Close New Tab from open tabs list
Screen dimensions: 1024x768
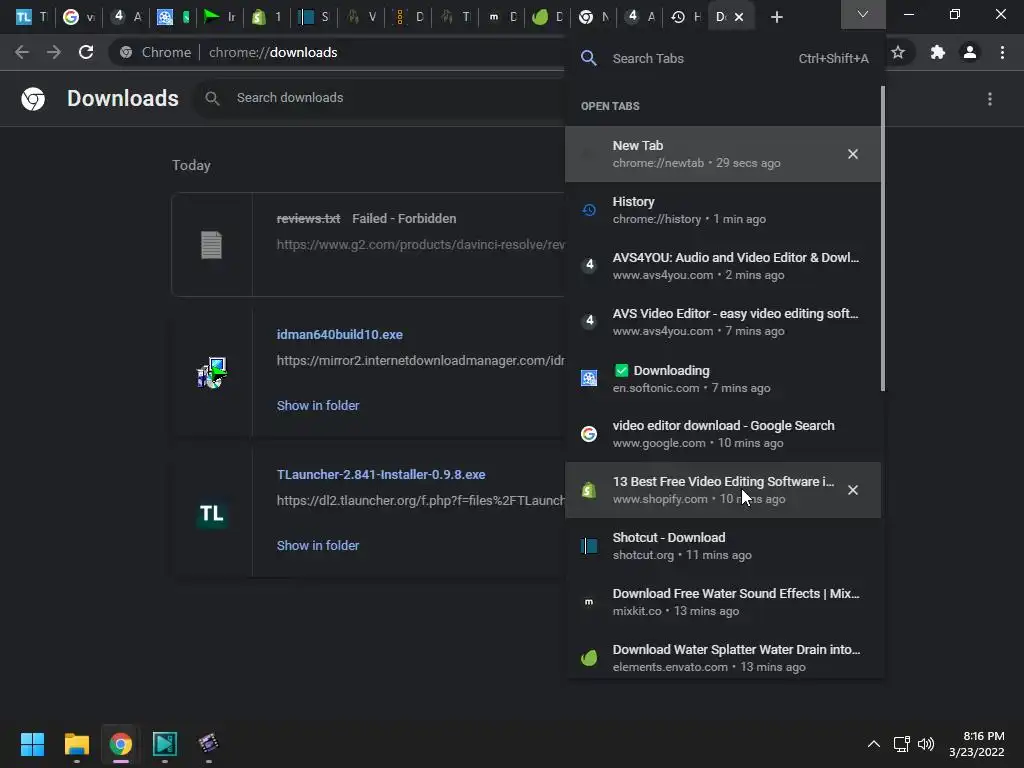click(853, 154)
